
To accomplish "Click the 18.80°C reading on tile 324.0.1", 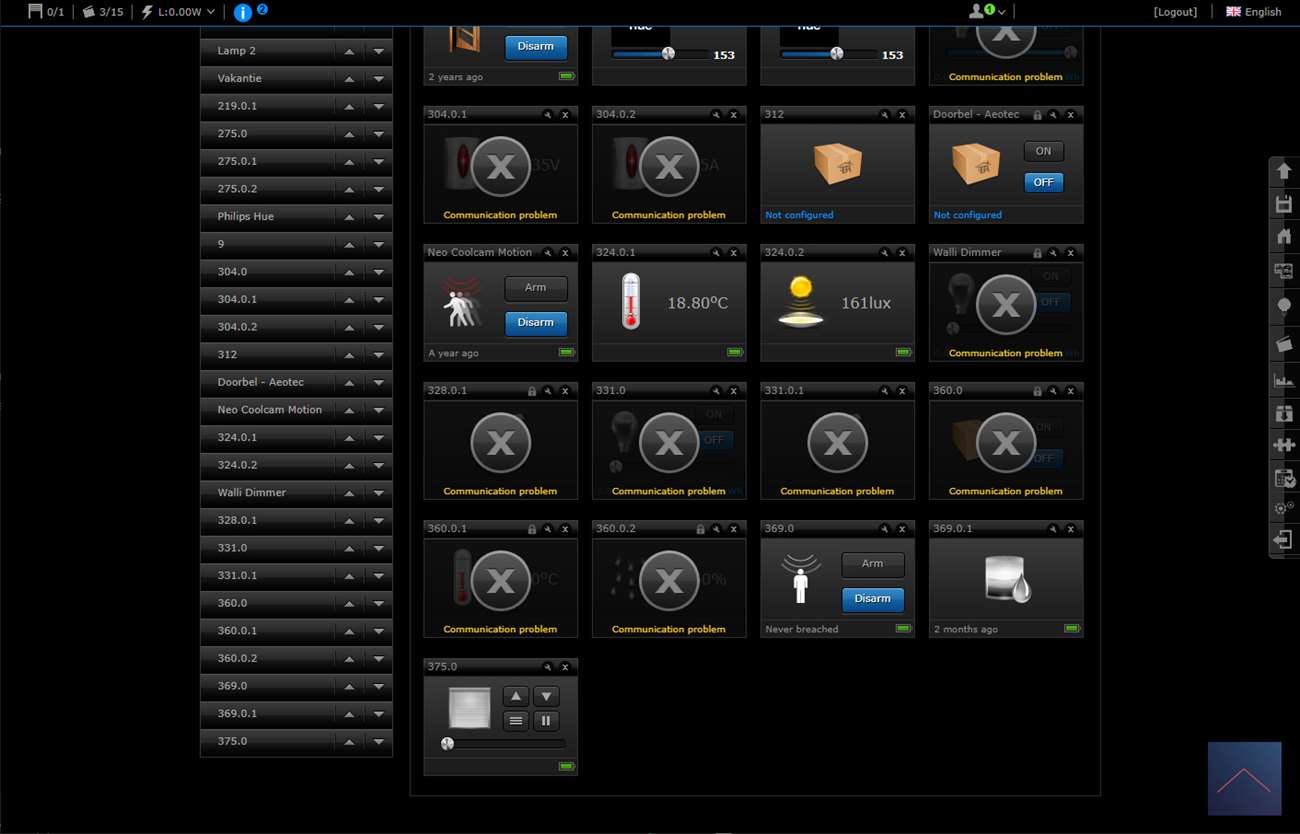I will coord(697,303).
